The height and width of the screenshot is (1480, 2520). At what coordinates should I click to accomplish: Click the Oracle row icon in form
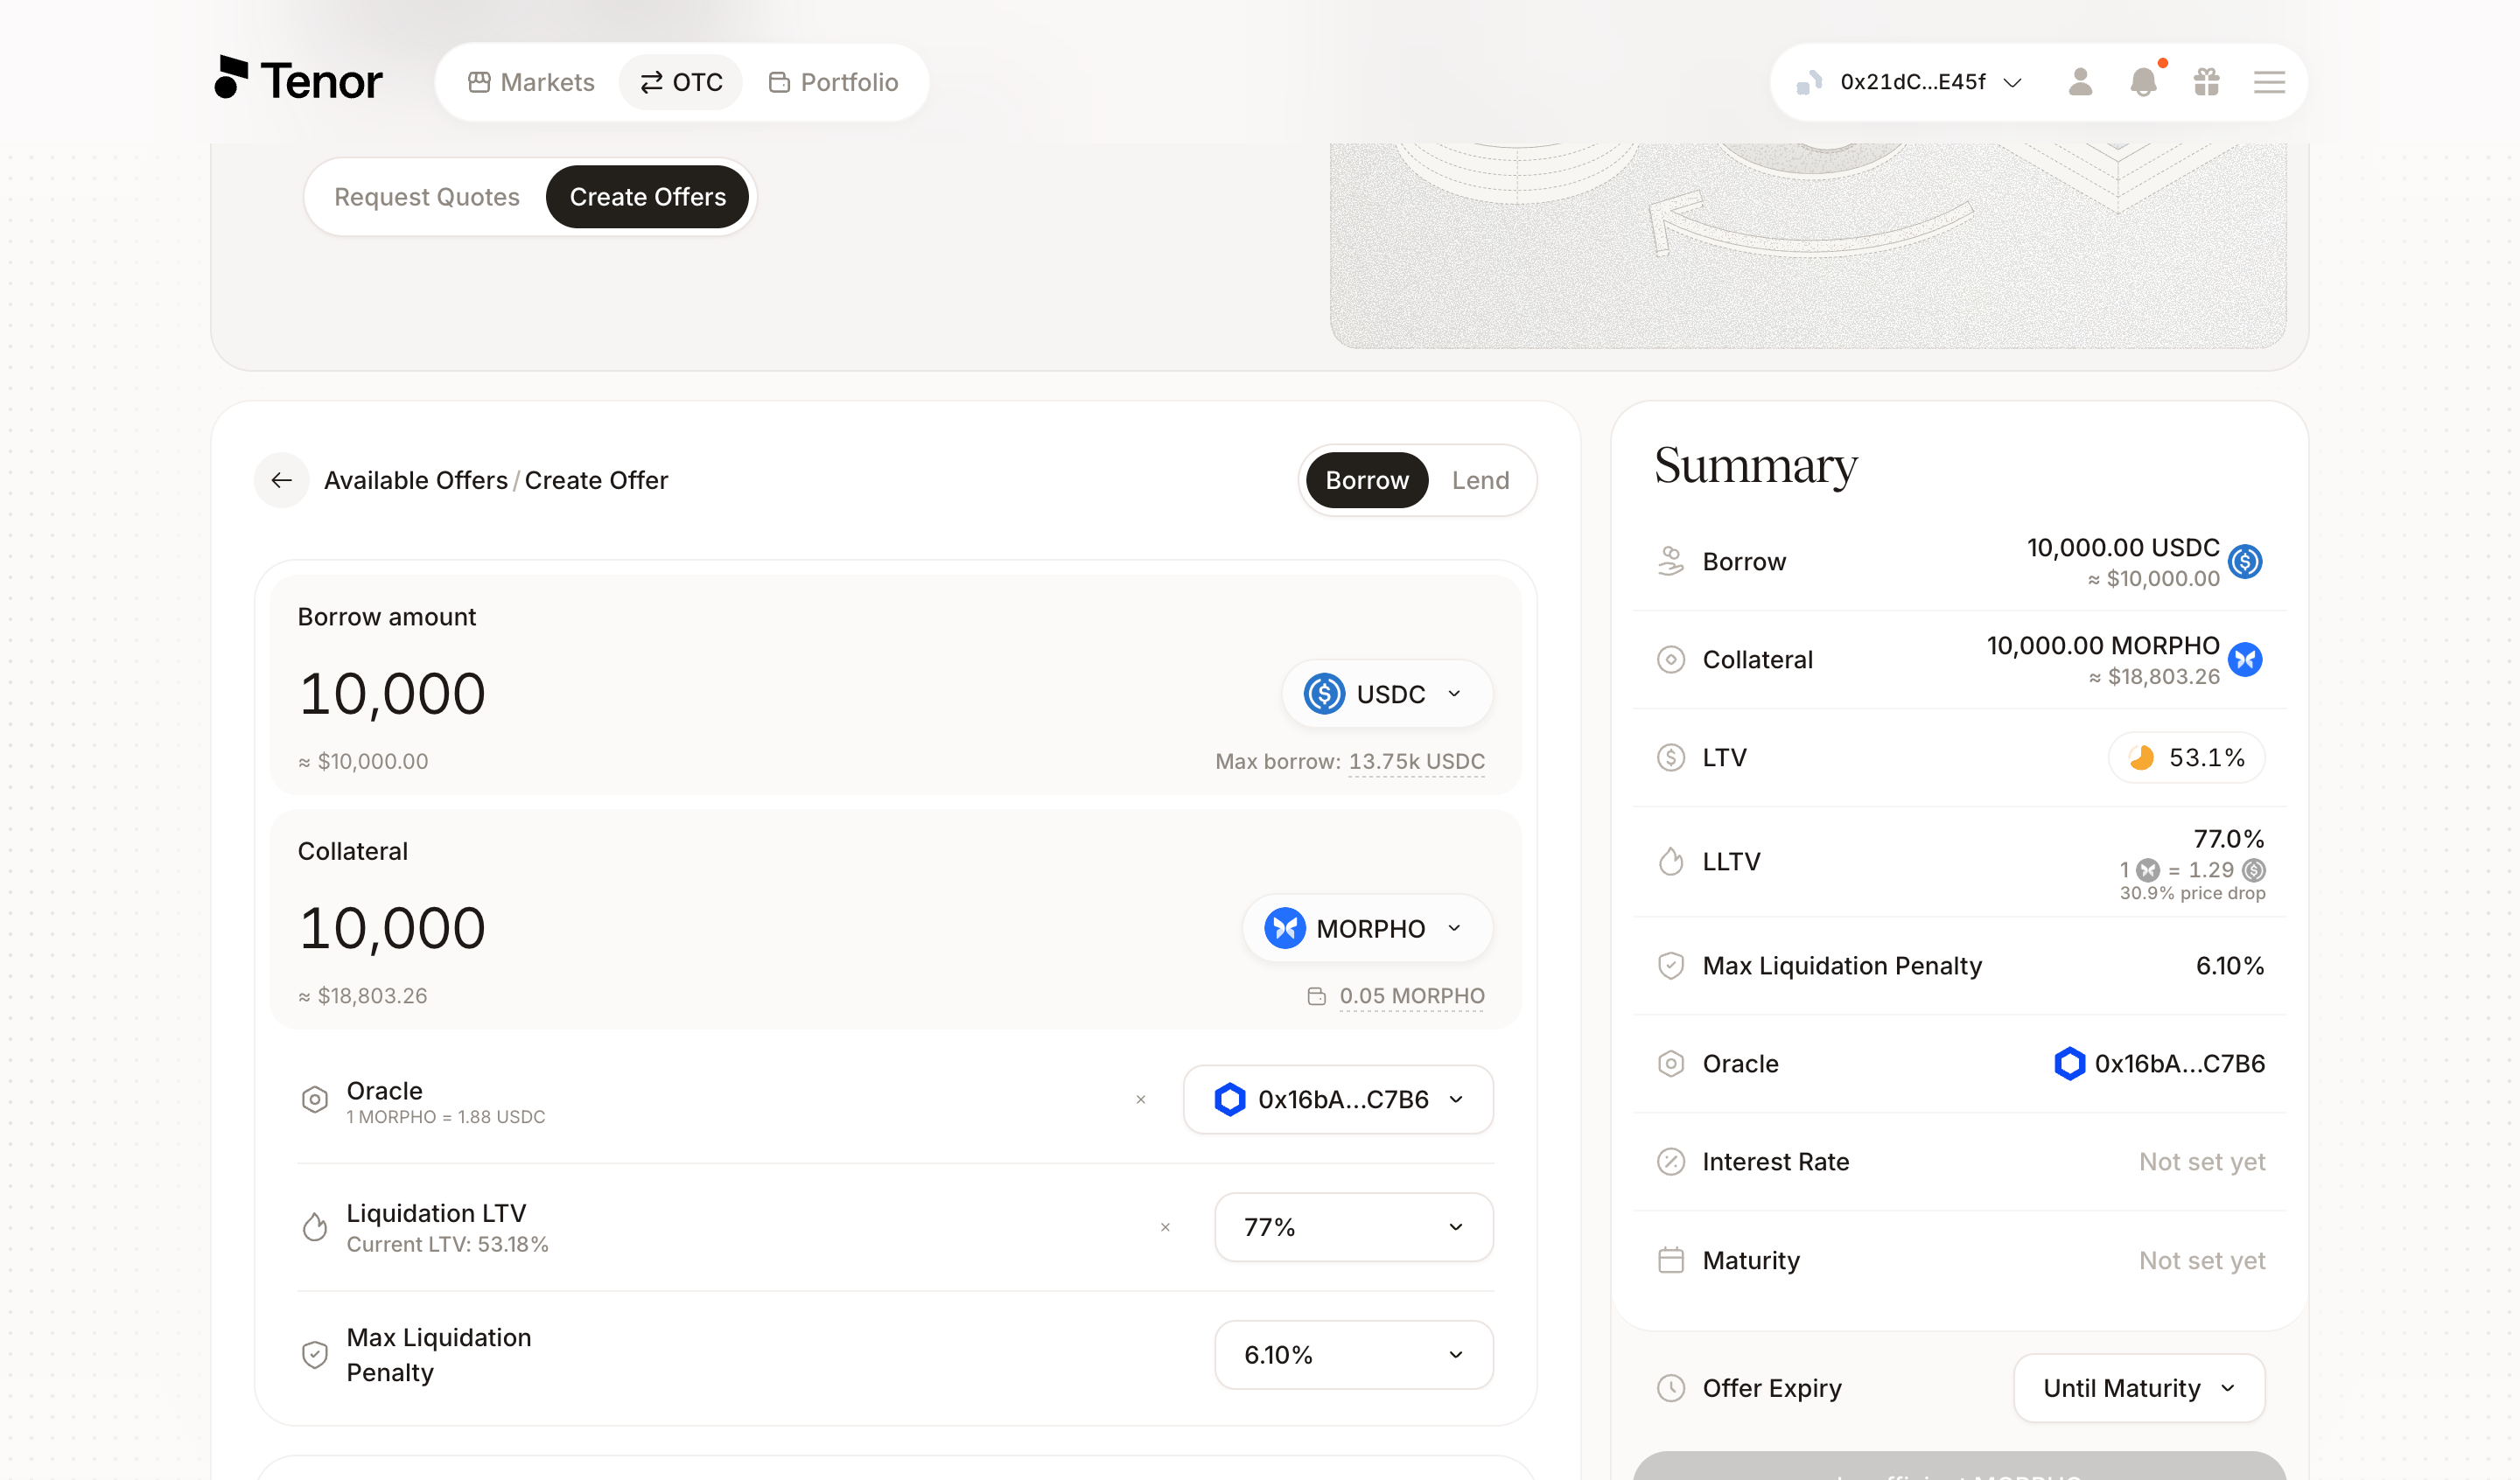coord(314,1099)
